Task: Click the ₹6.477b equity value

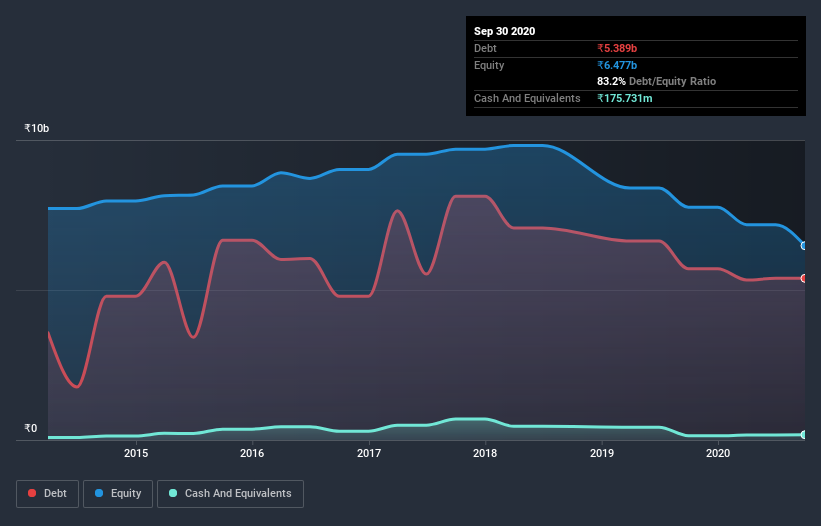Action: click(x=617, y=65)
